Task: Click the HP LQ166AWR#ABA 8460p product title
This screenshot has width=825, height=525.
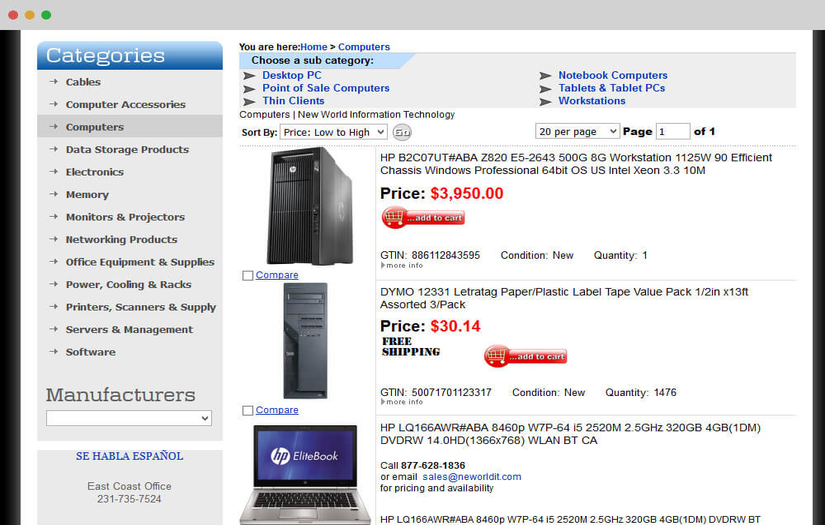Action: 570,434
